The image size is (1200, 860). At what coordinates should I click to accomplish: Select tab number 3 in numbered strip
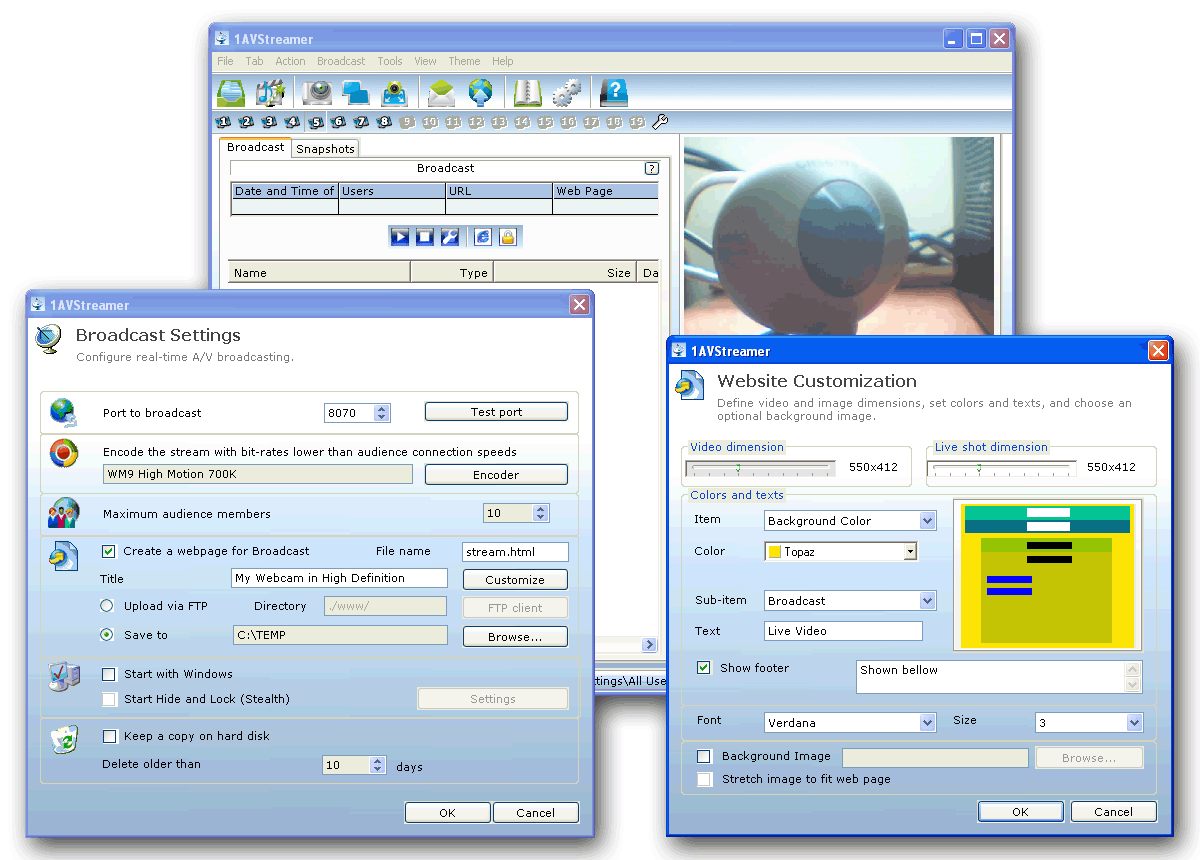pos(269,122)
